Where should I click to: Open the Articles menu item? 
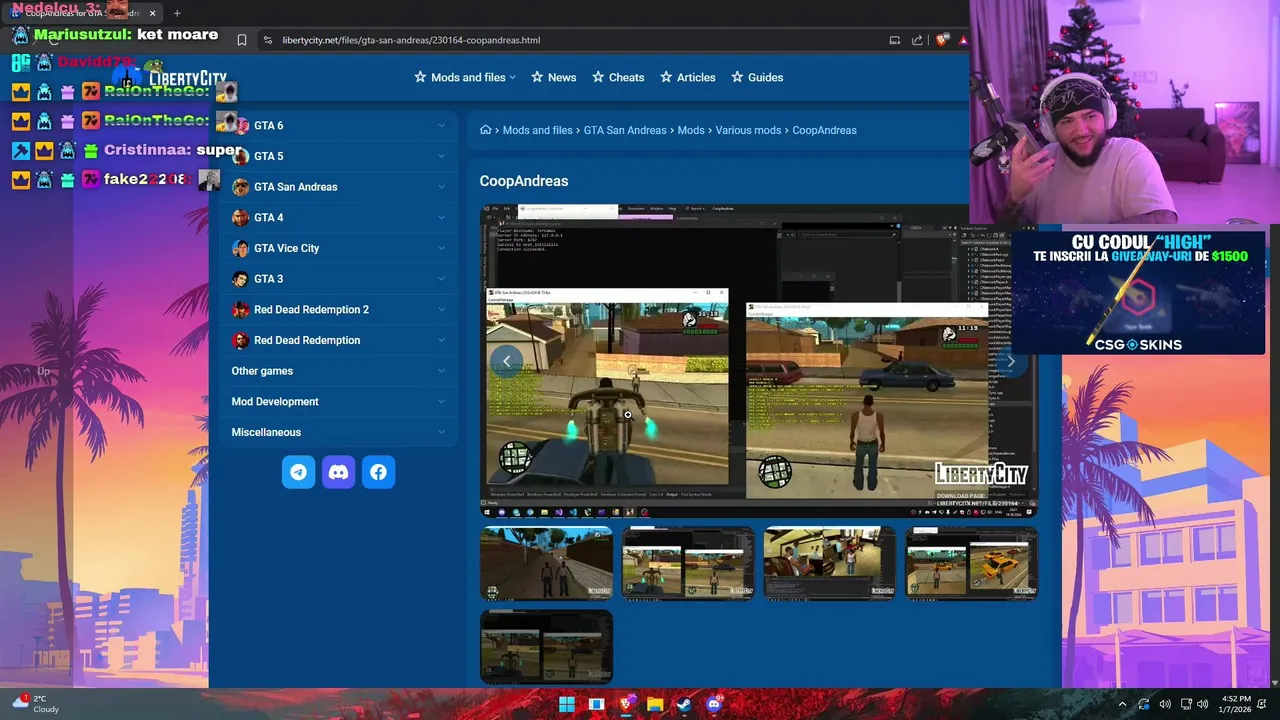click(x=688, y=77)
